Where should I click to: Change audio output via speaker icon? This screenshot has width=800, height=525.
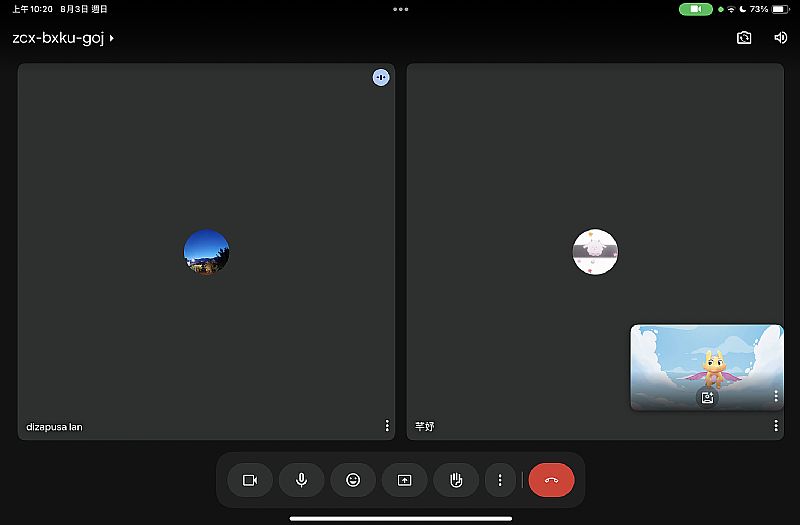point(780,38)
